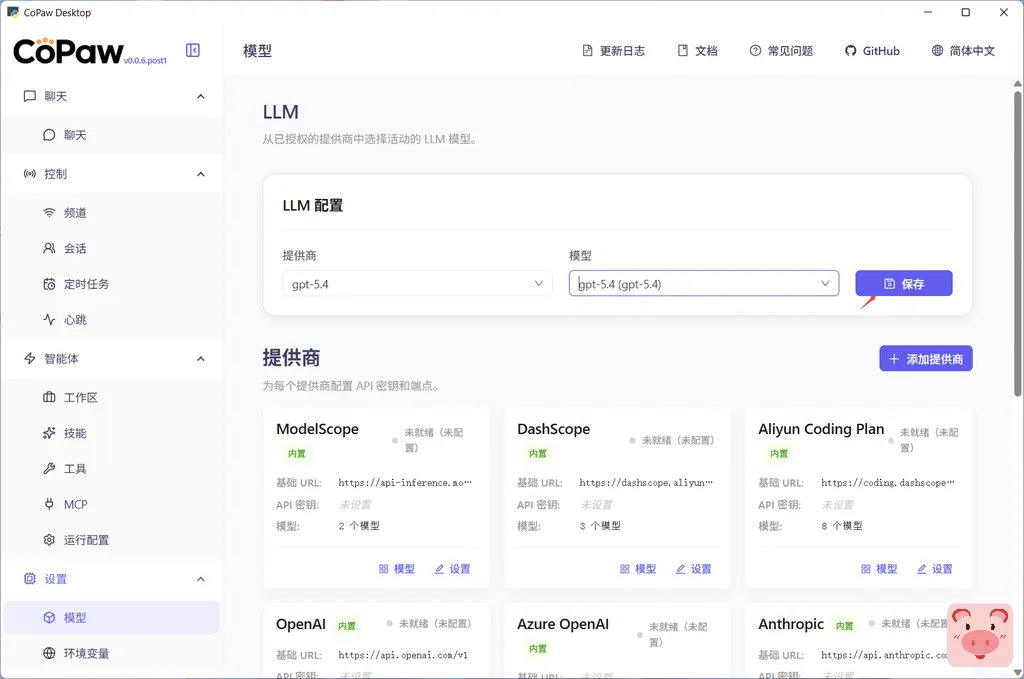Open 模型 list for Aliyun Coding Plan card
Screen dimensions: 1024x679
point(879,569)
